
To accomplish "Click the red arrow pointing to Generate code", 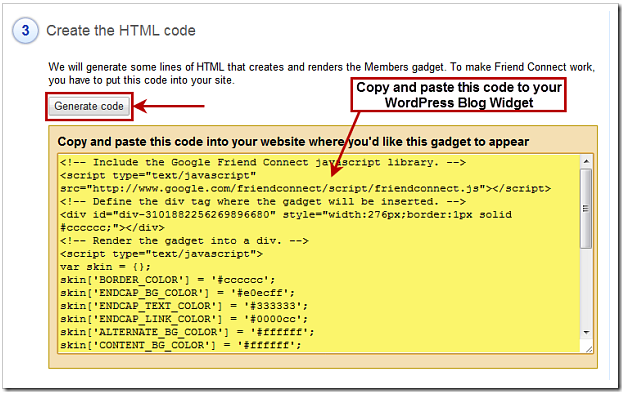I will point(169,106).
